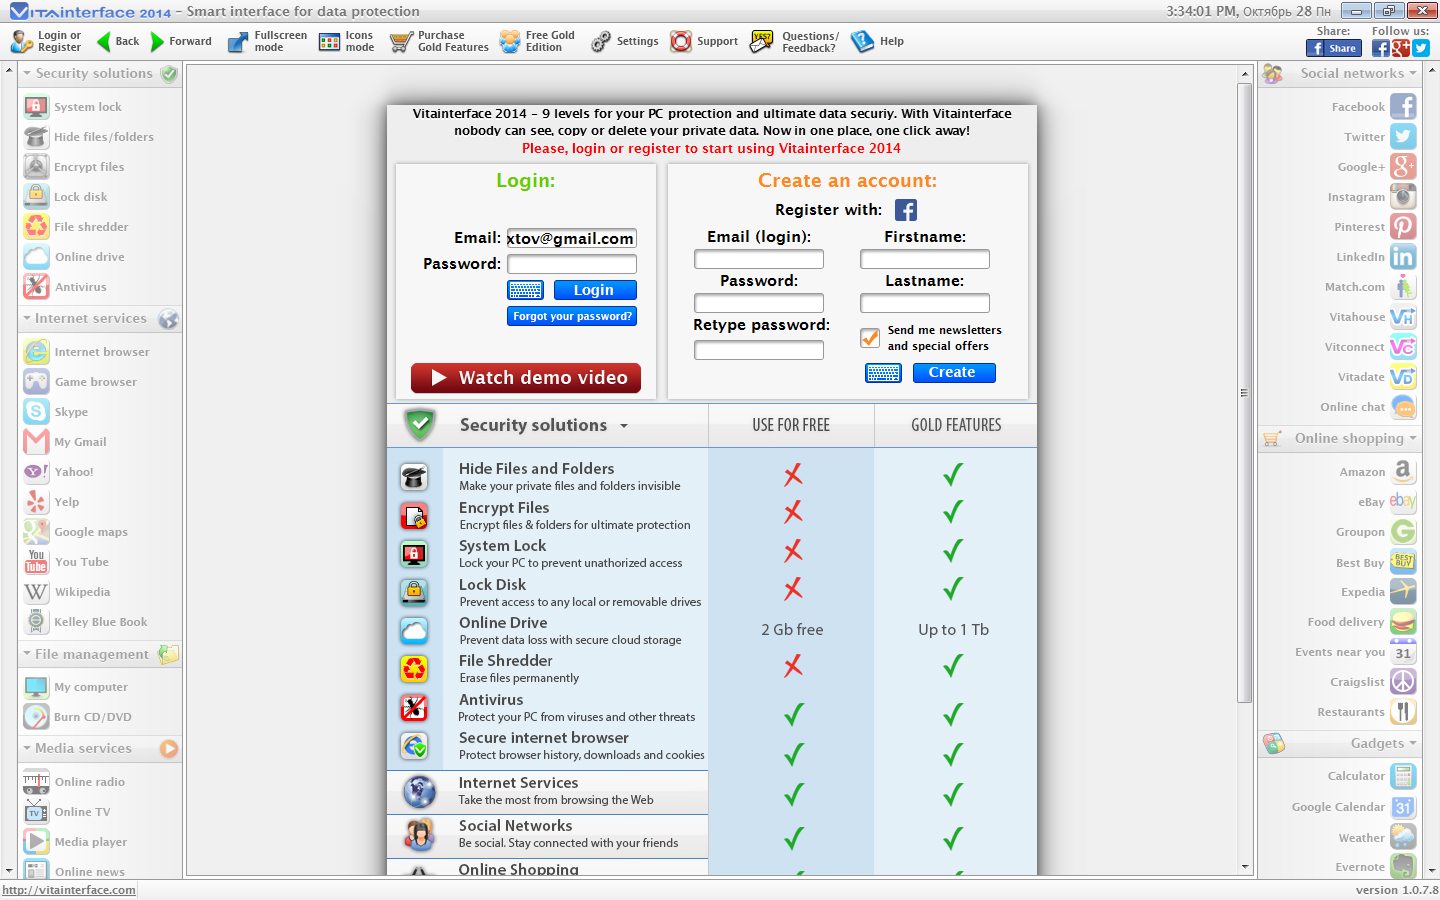Open the Calculator gadget icon

(x=1403, y=776)
